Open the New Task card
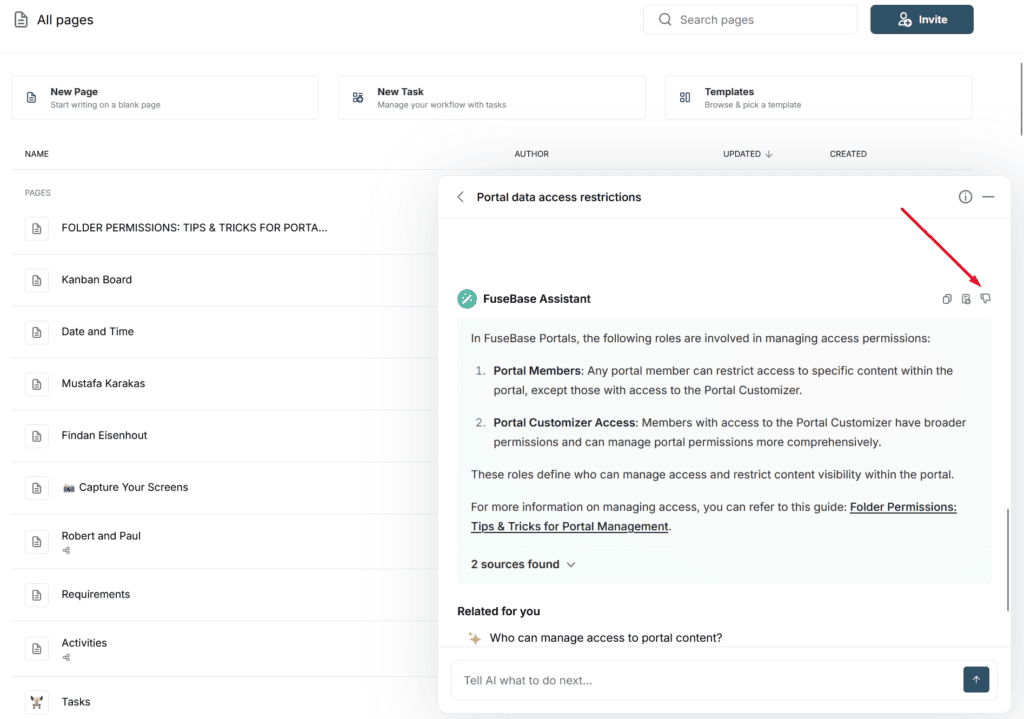Screen dimensions: 1024x719 pos(491,97)
